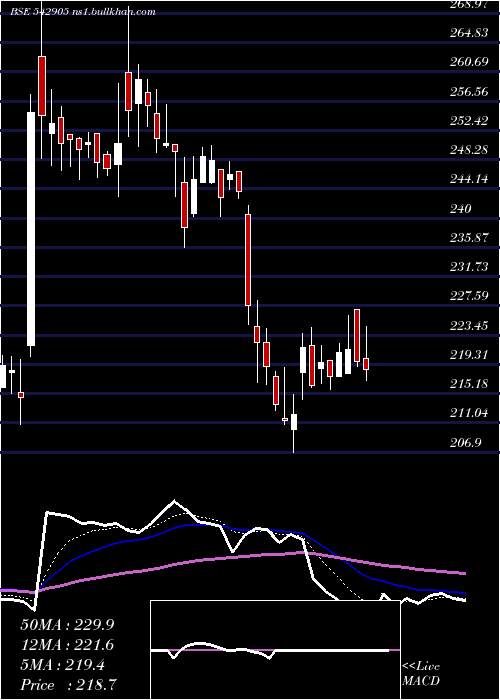The height and width of the screenshot is (700, 500).
Task: Click the Price : 218.7 label
Action: point(70,685)
